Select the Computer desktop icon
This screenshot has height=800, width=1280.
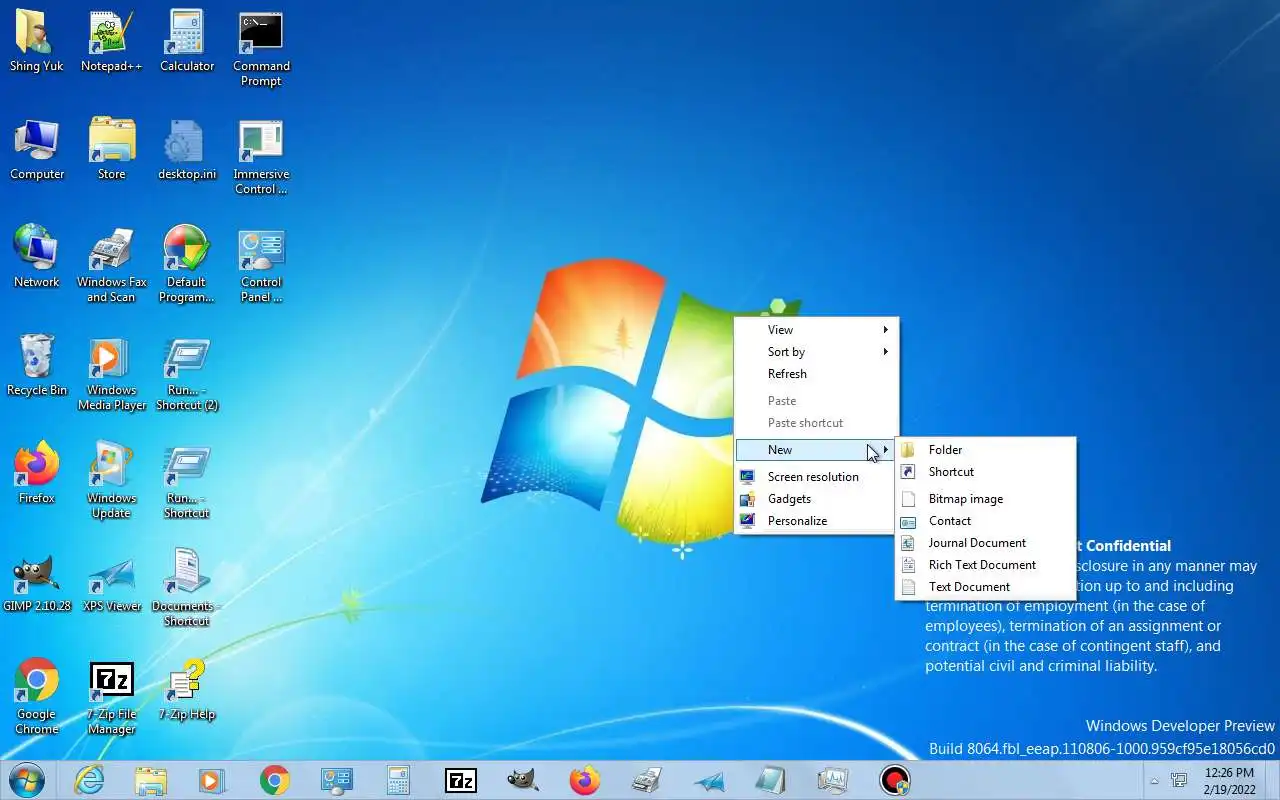[37, 150]
